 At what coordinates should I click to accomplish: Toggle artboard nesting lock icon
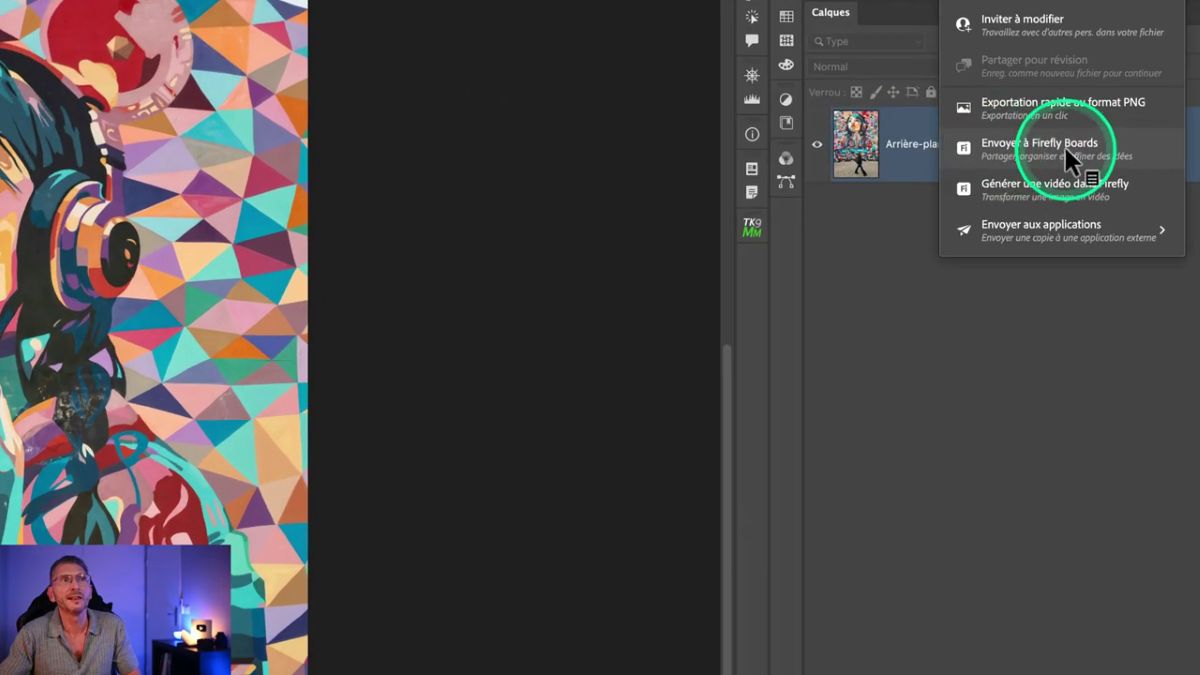tap(913, 92)
